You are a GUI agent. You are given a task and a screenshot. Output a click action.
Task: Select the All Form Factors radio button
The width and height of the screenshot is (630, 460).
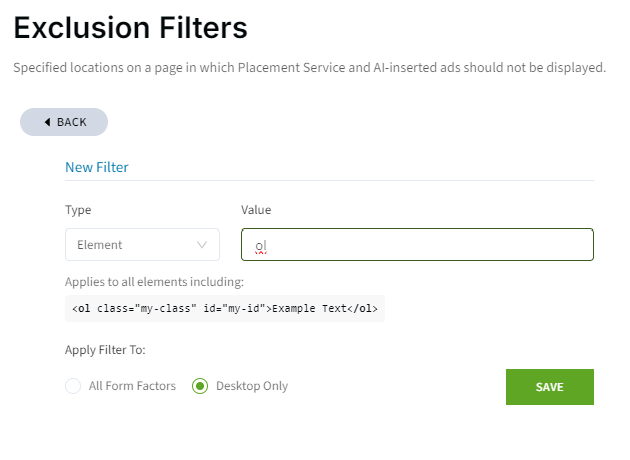point(73,386)
